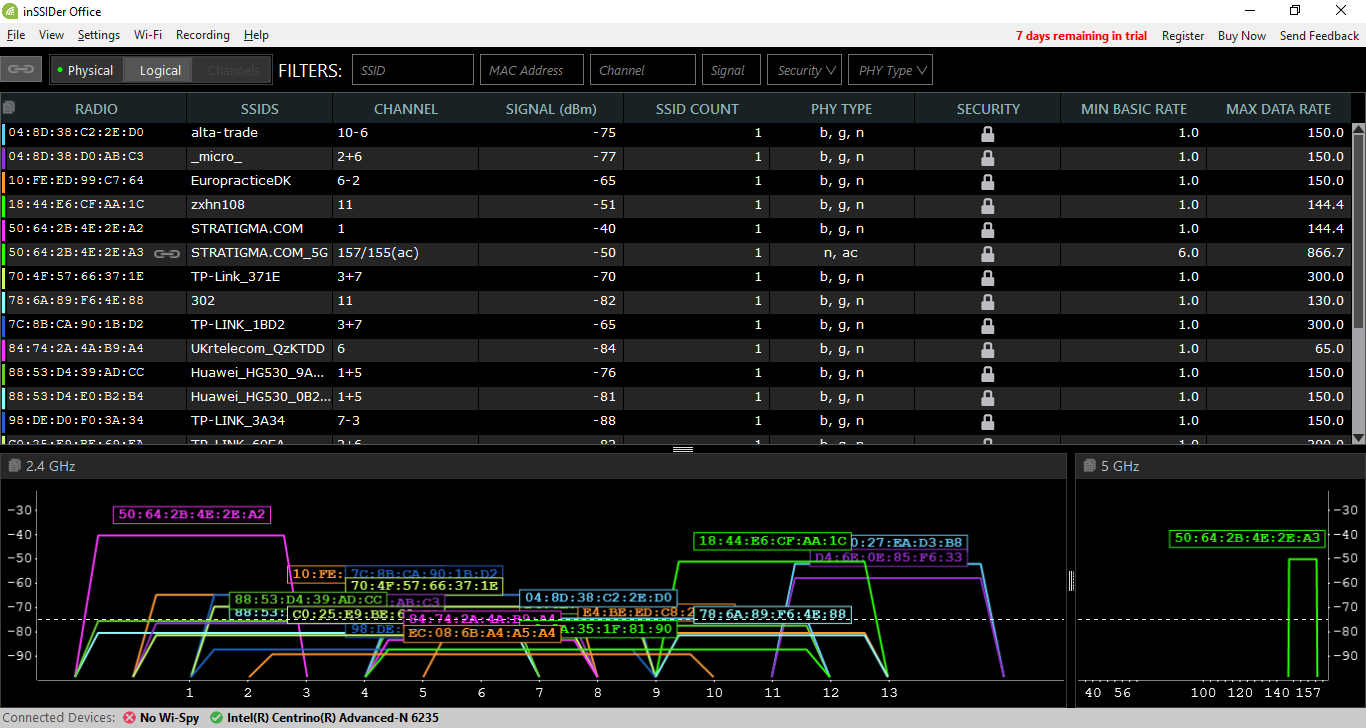
Task: Click the Buy Now link
Action: coord(1241,36)
